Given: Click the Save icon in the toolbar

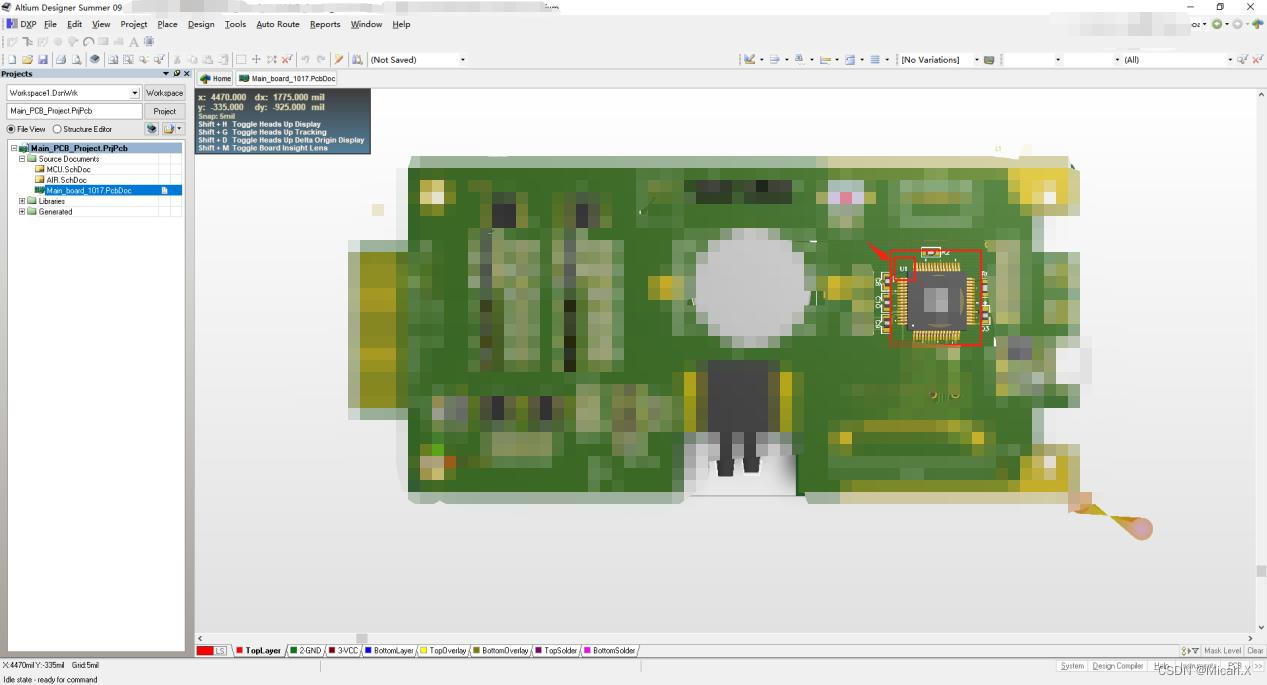Looking at the screenshot, I should click(44, 59).
